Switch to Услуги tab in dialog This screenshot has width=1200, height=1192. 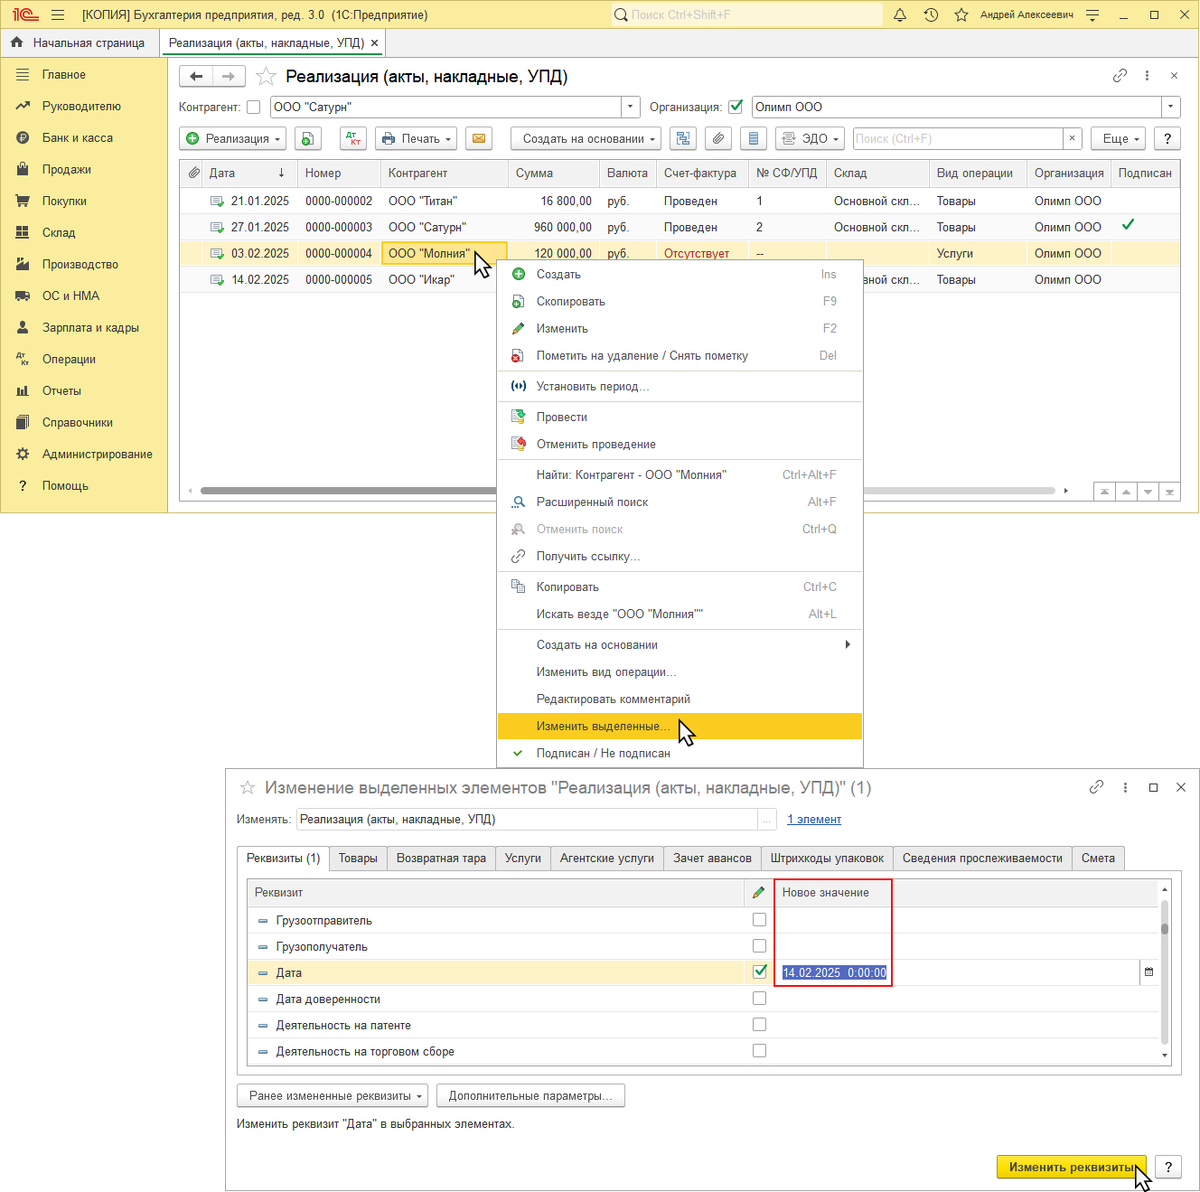(x=523, y=858)
